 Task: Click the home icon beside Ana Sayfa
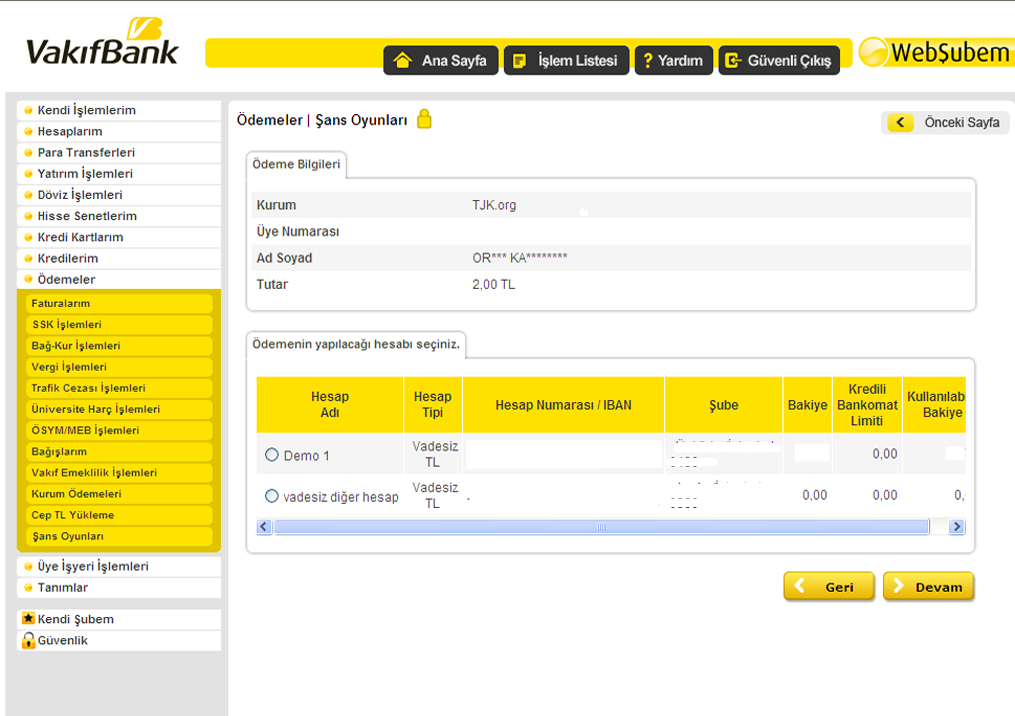tap(403, 60)
